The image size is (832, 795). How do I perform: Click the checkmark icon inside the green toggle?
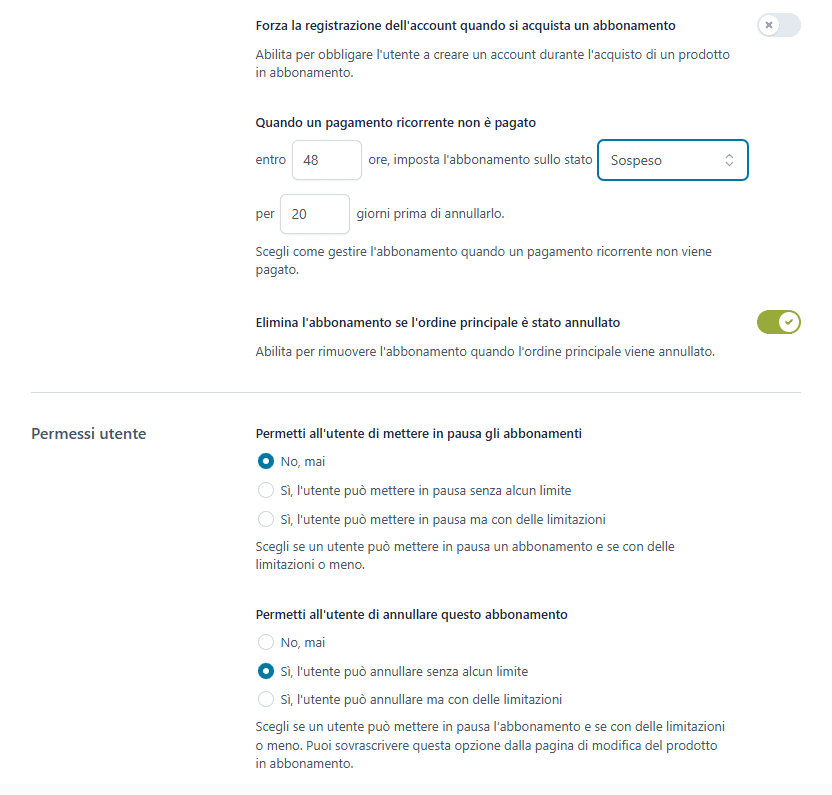[787, 322]
